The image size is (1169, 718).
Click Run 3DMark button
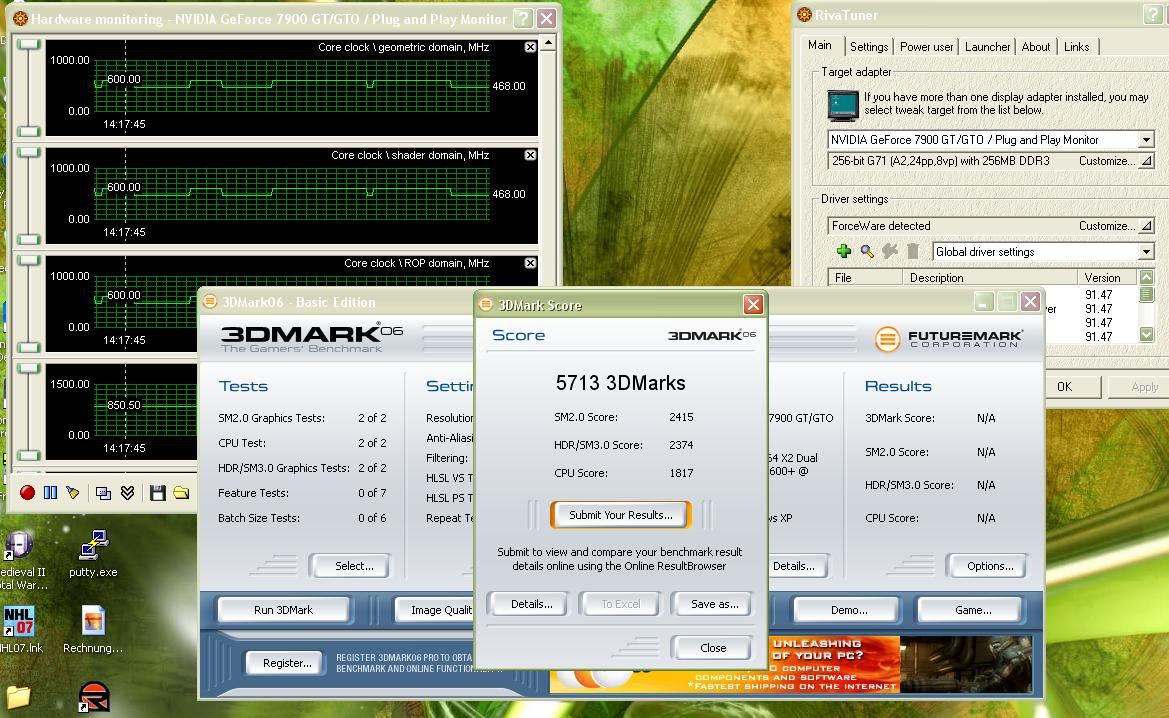[x=283, y=610]
